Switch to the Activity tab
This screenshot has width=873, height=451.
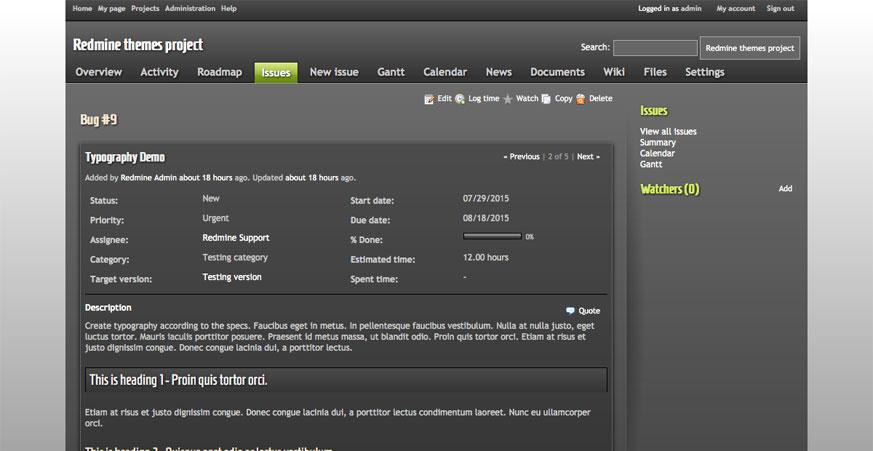tap(159, 72)
